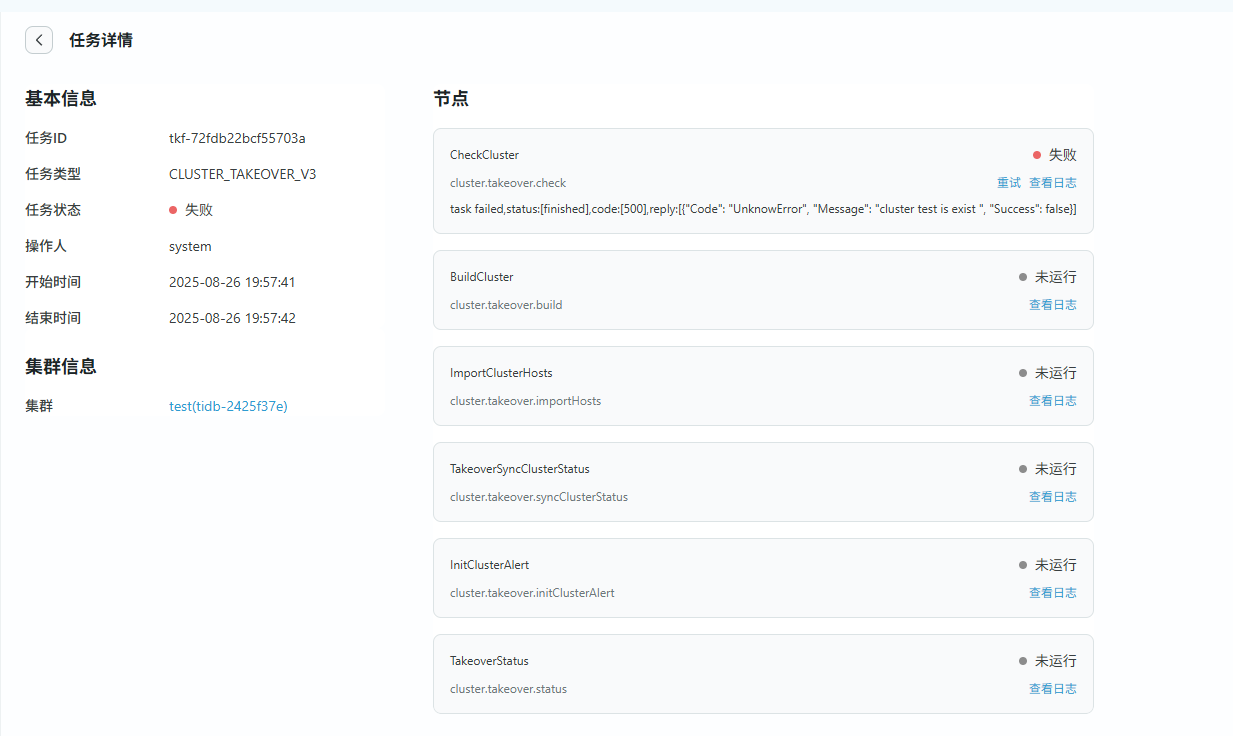Click the red failed dot in CheckCluster
Image resolution: width=1233 pixels, height=736 pixels.
(1037, 155)
